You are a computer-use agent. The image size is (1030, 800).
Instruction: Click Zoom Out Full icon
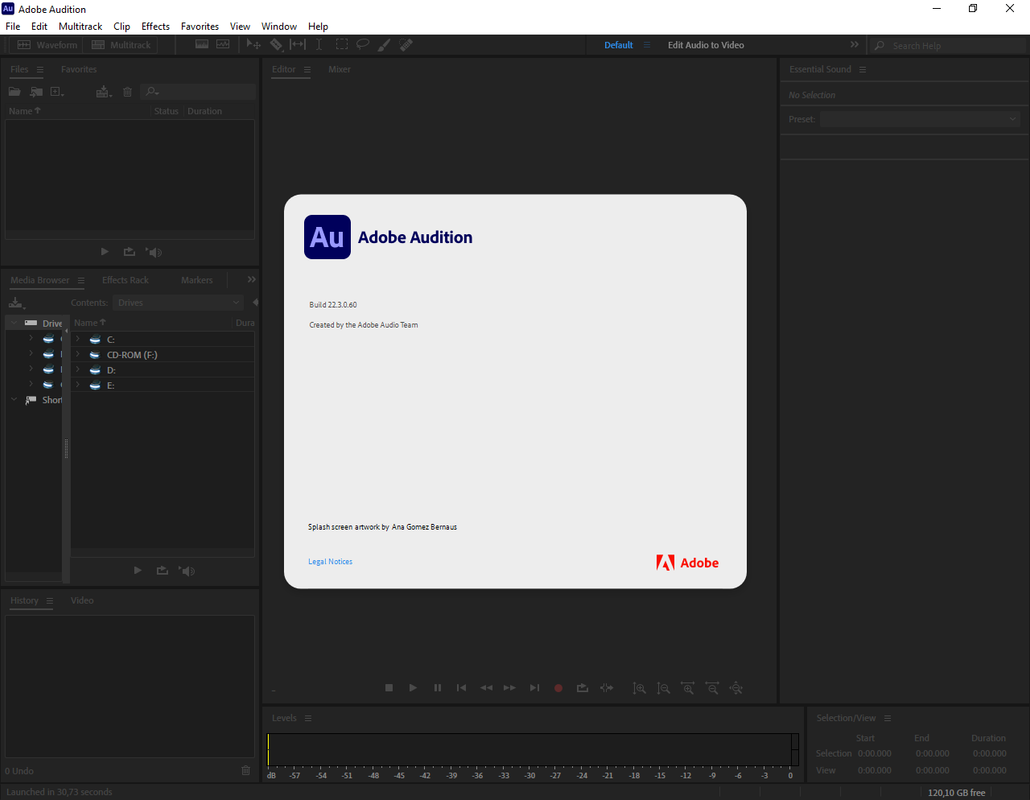tap(736, 688)
